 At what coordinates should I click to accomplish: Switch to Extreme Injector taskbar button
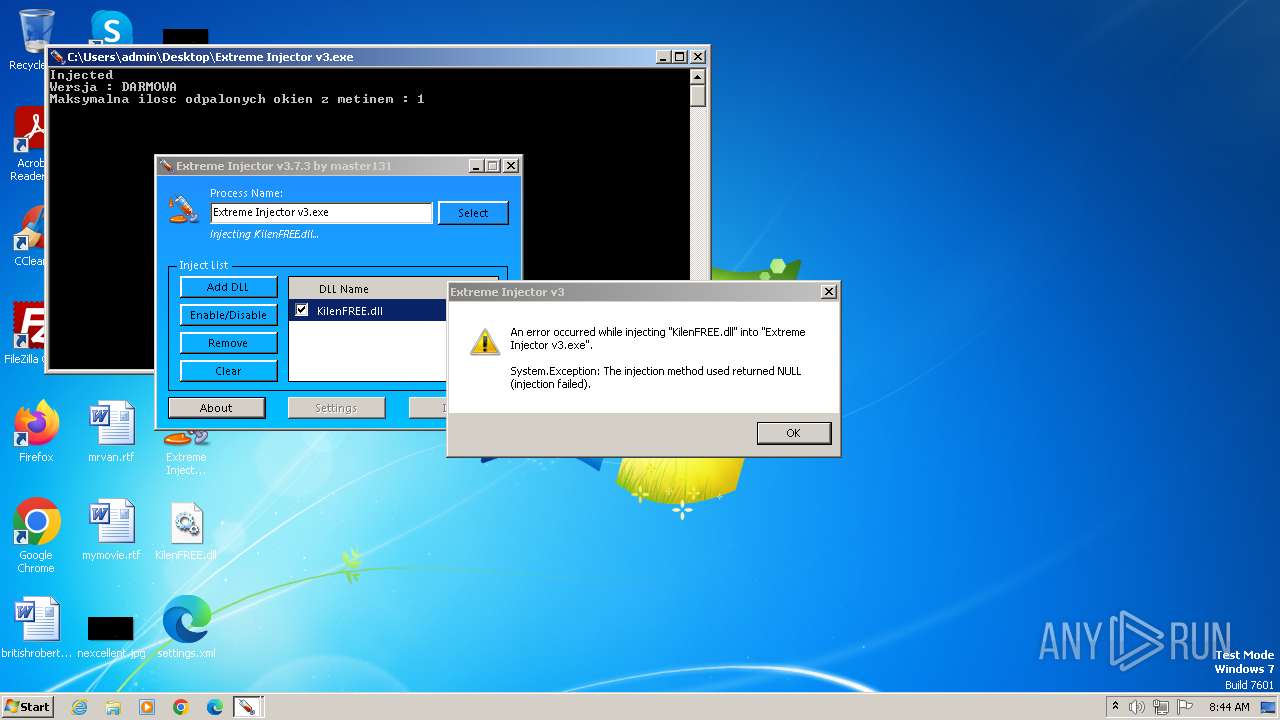[246, 707]
